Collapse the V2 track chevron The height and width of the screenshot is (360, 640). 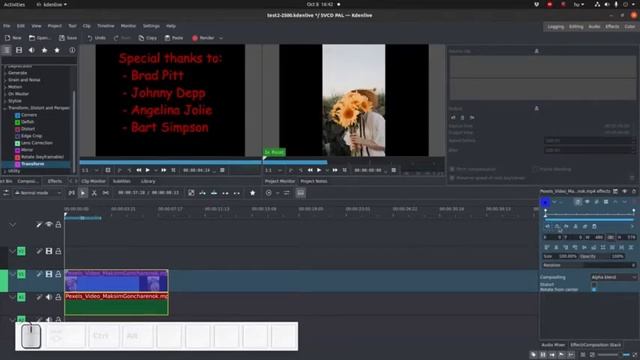12,251
